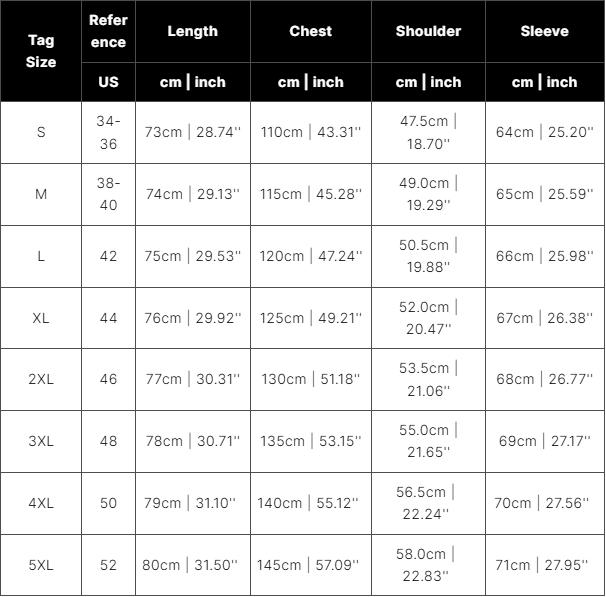
Task: Click the Chest column header
Action: pos(310,31)
